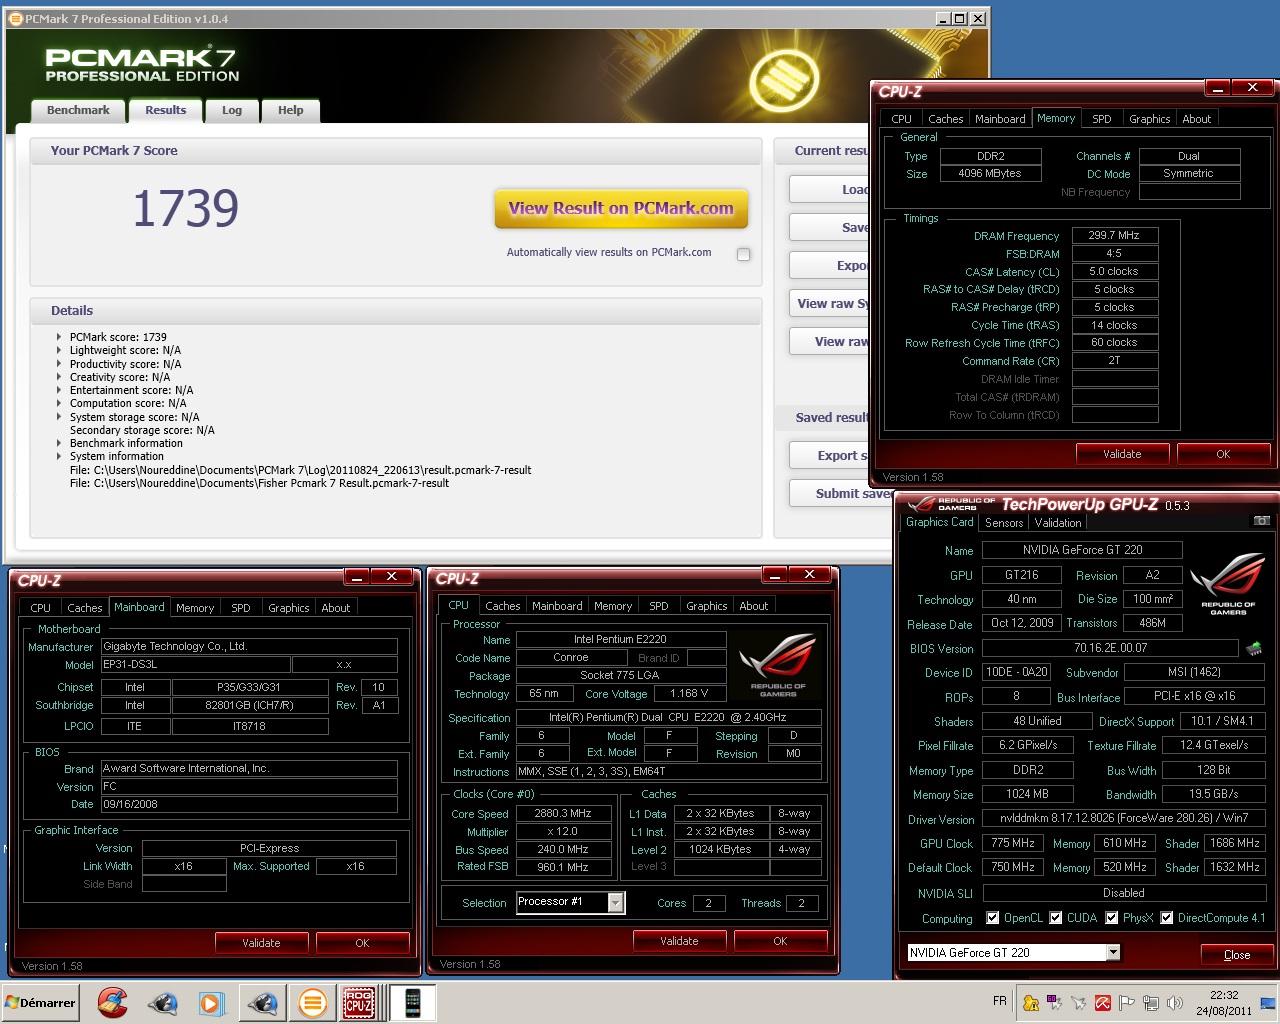Expand the System storage score entry
Image resolution: width=1280 pixels, height=1024 pixels.
click(59, 417)
